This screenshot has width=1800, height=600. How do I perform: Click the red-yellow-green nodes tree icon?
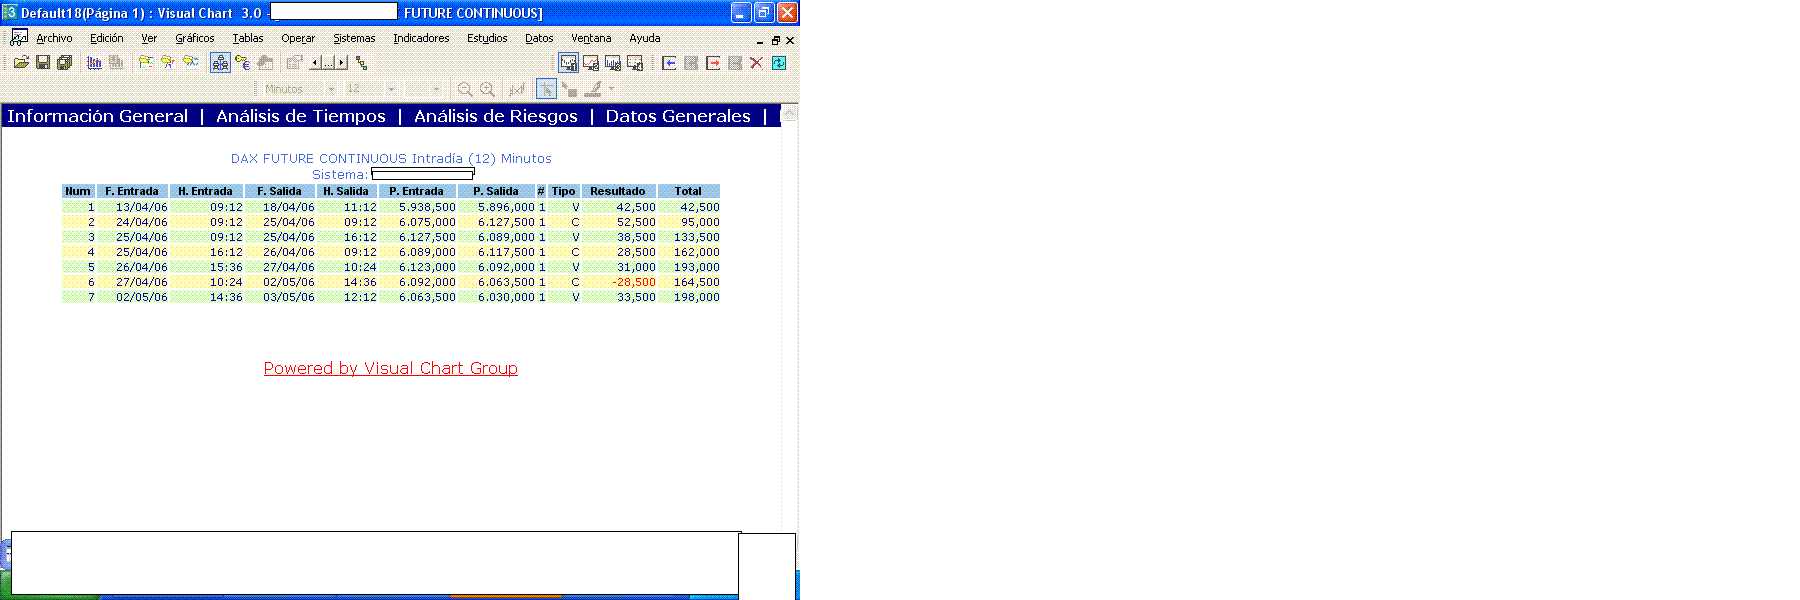click(362, 63)
